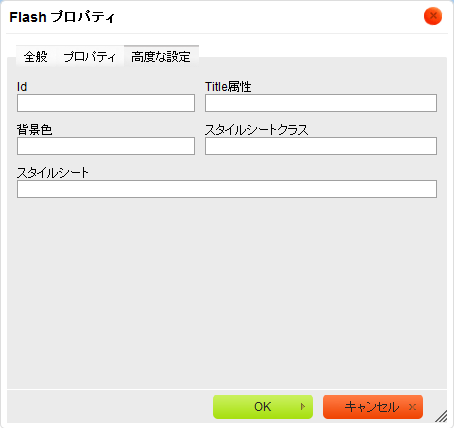Click the キャンセル button

click(373, 407)
